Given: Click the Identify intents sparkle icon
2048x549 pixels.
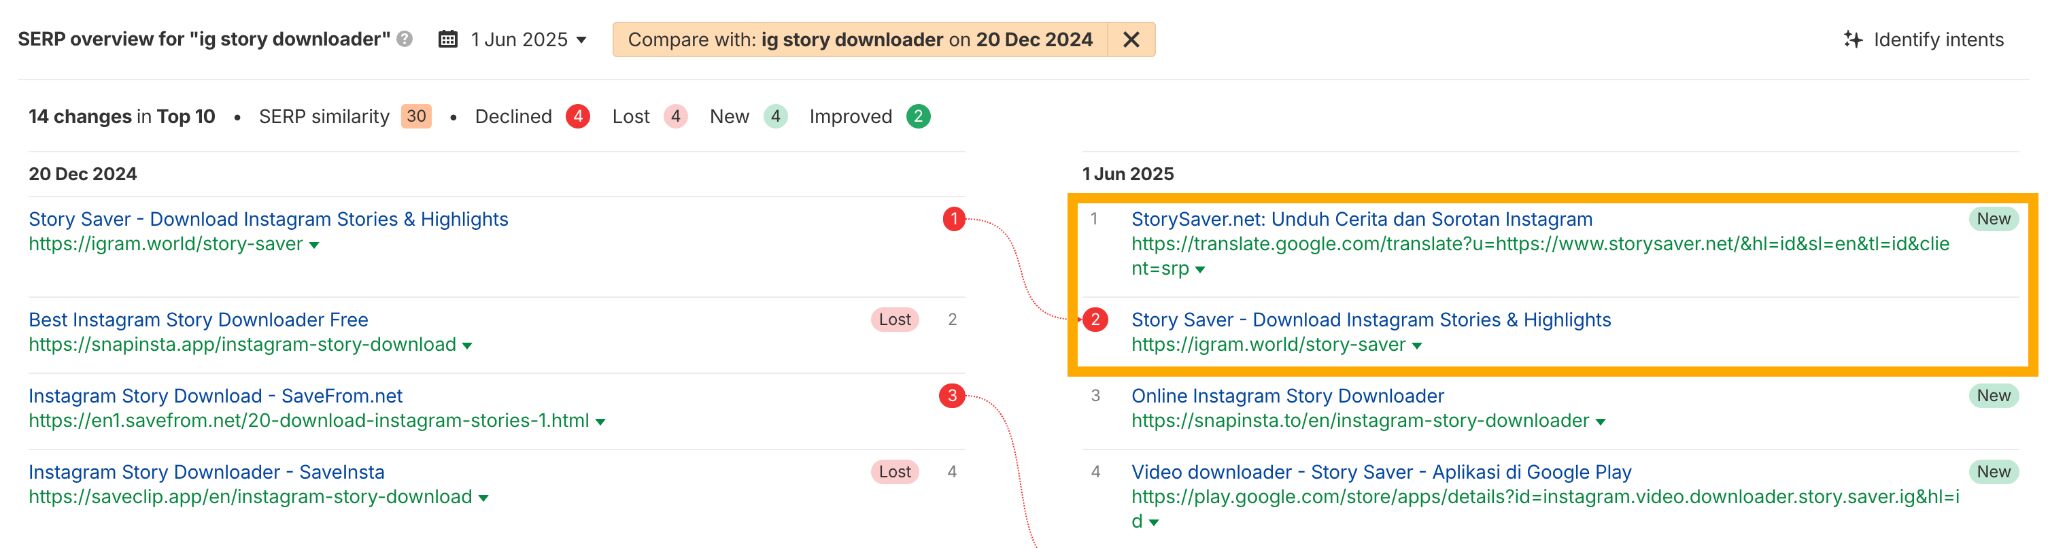Looking at the screenshot, I should click(x=1853, y=39).
